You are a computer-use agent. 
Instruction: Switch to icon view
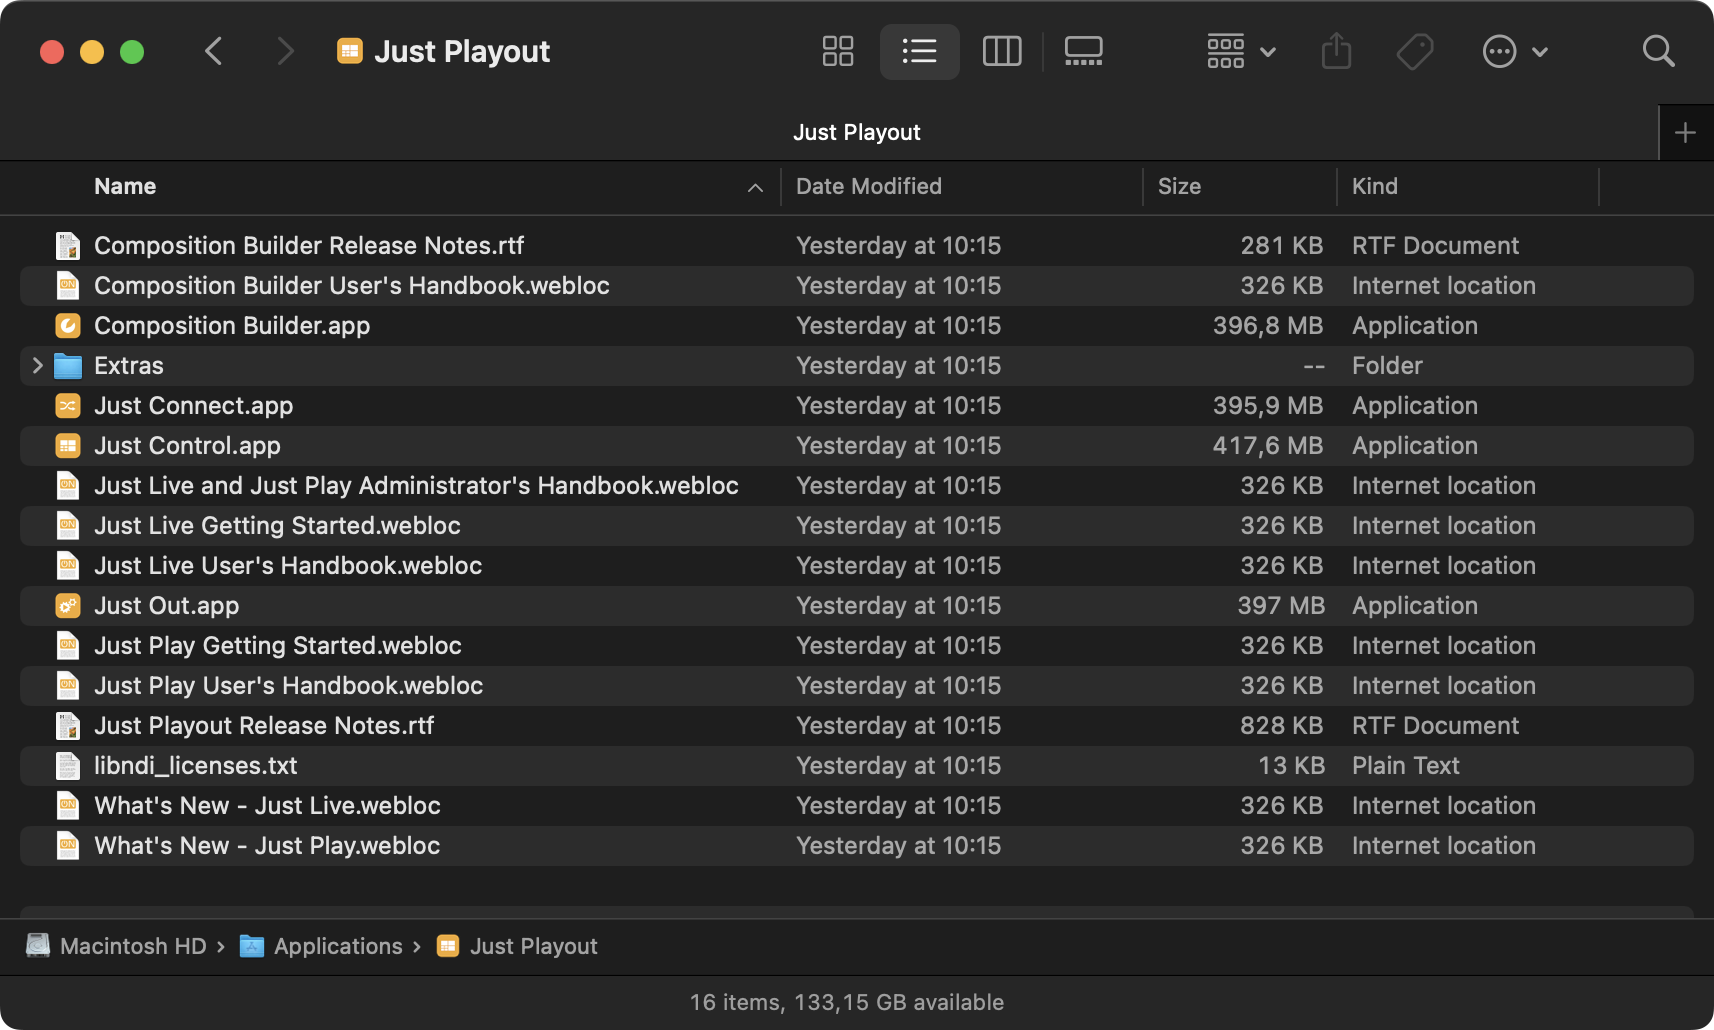[838, 51]
